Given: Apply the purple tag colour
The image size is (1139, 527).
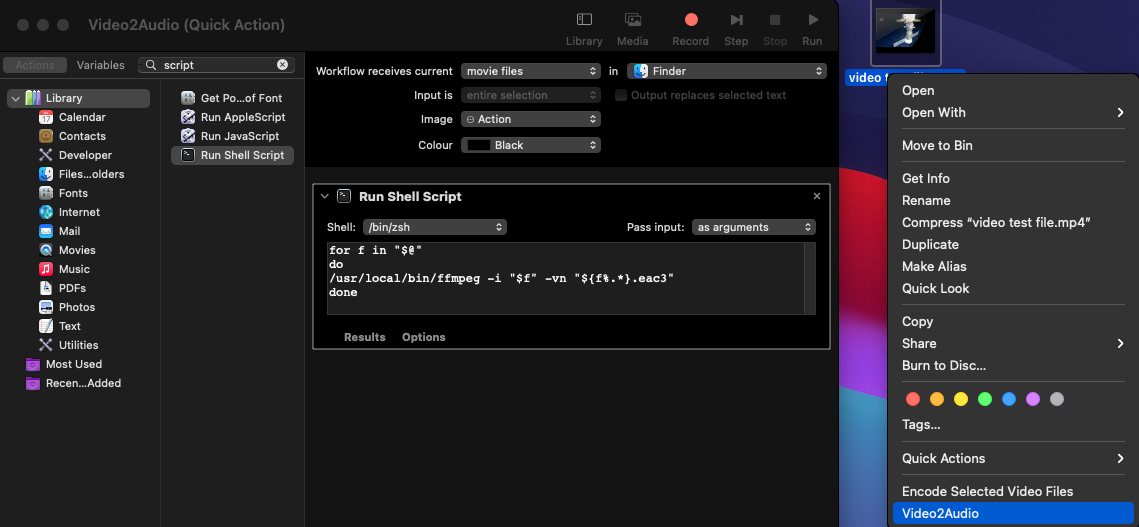Looking at the screenshot, I should point(1033,399).
